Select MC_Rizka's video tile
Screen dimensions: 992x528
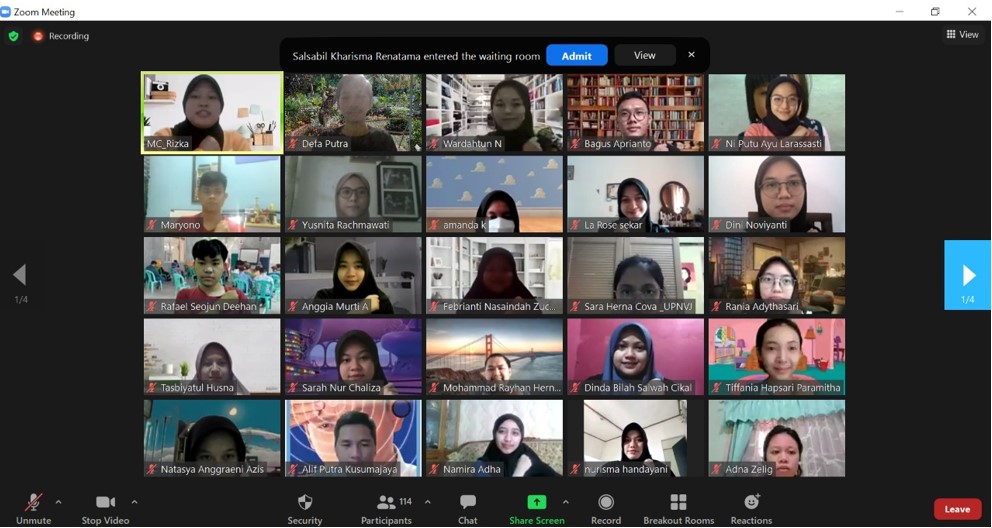click(212, 112)
